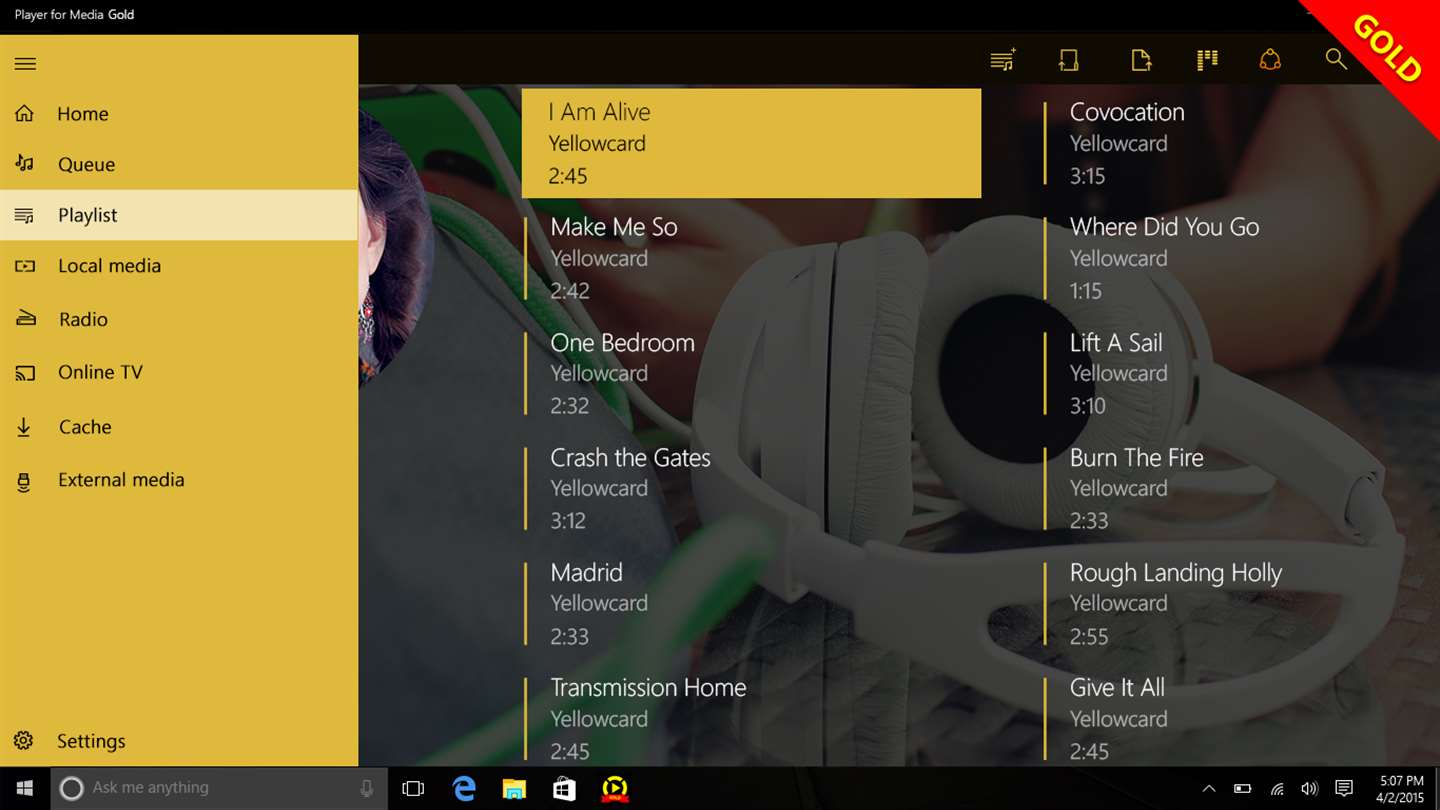
Task: Open External media section
Action: pos(179,480)
